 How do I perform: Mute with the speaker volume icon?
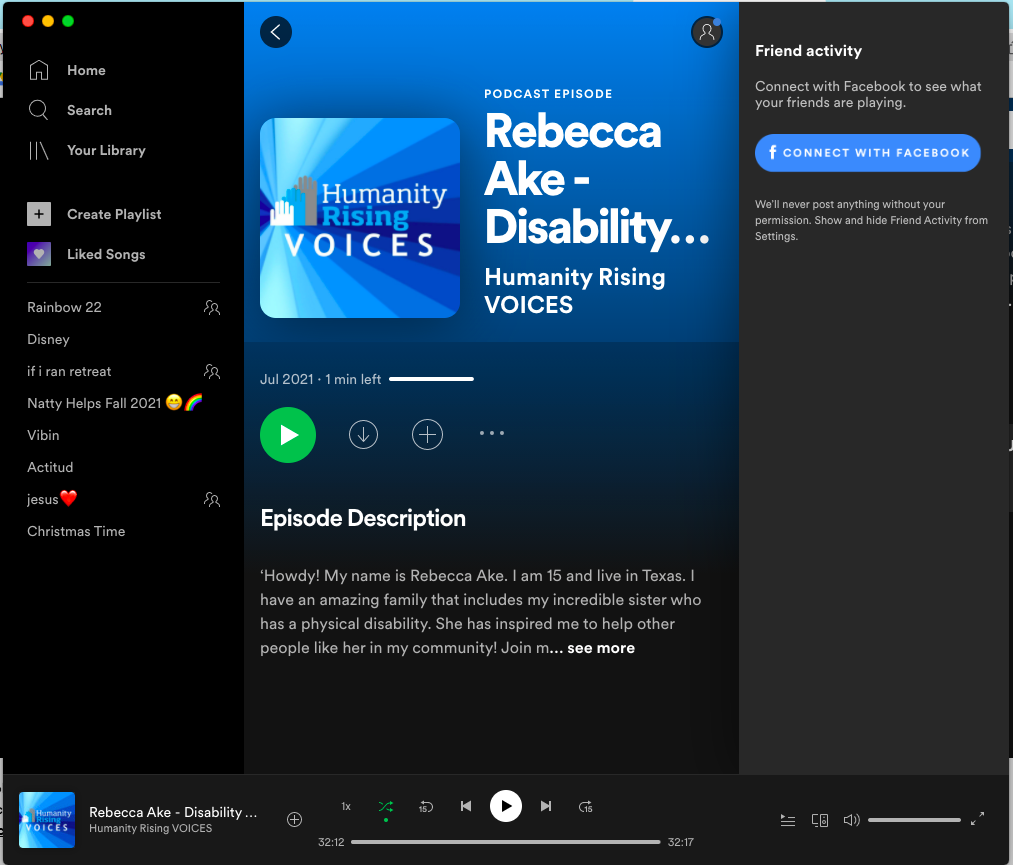tap(851, 820)
